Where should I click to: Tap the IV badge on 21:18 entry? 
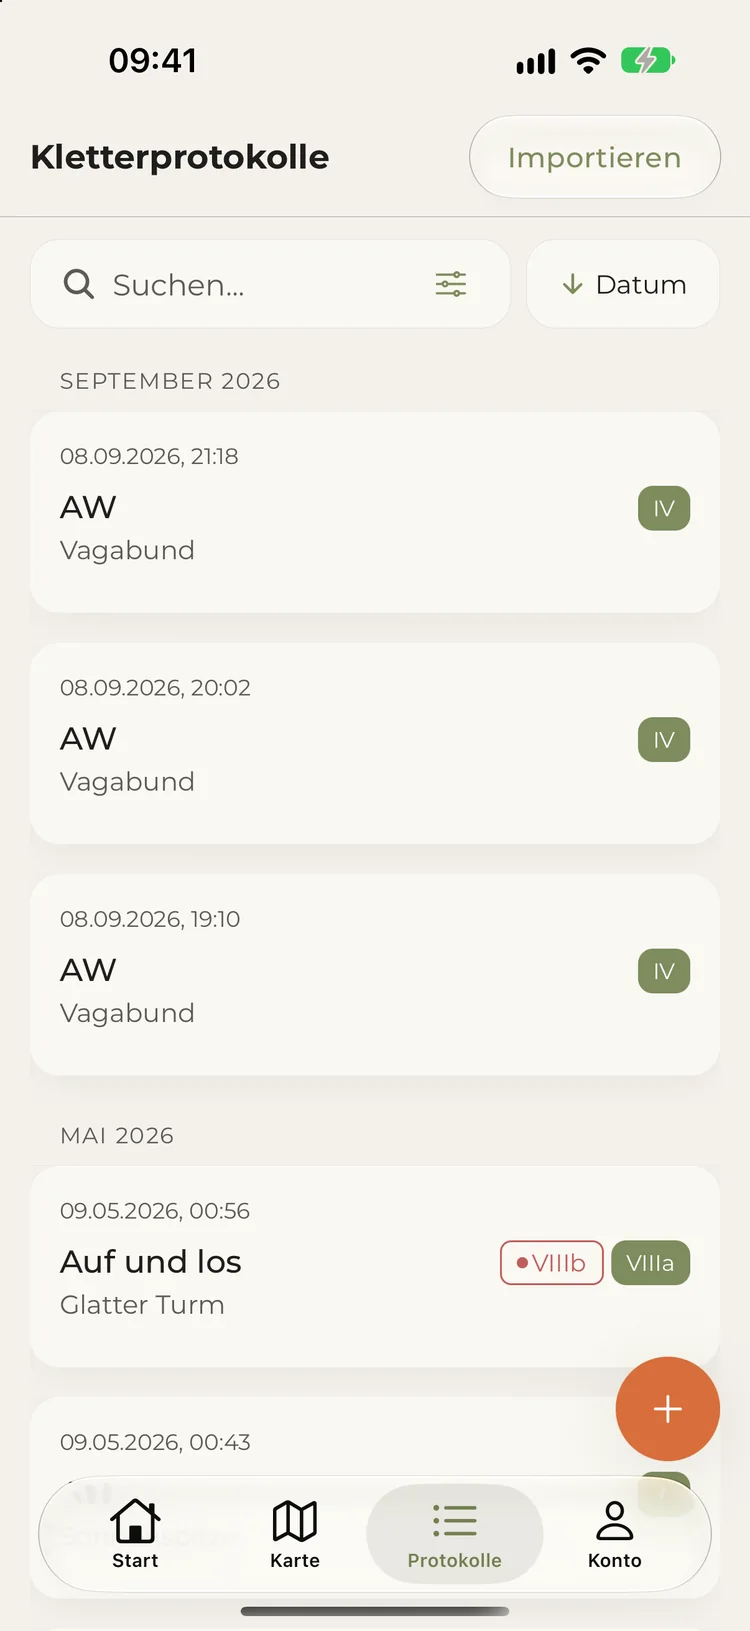tap(664, 508)
